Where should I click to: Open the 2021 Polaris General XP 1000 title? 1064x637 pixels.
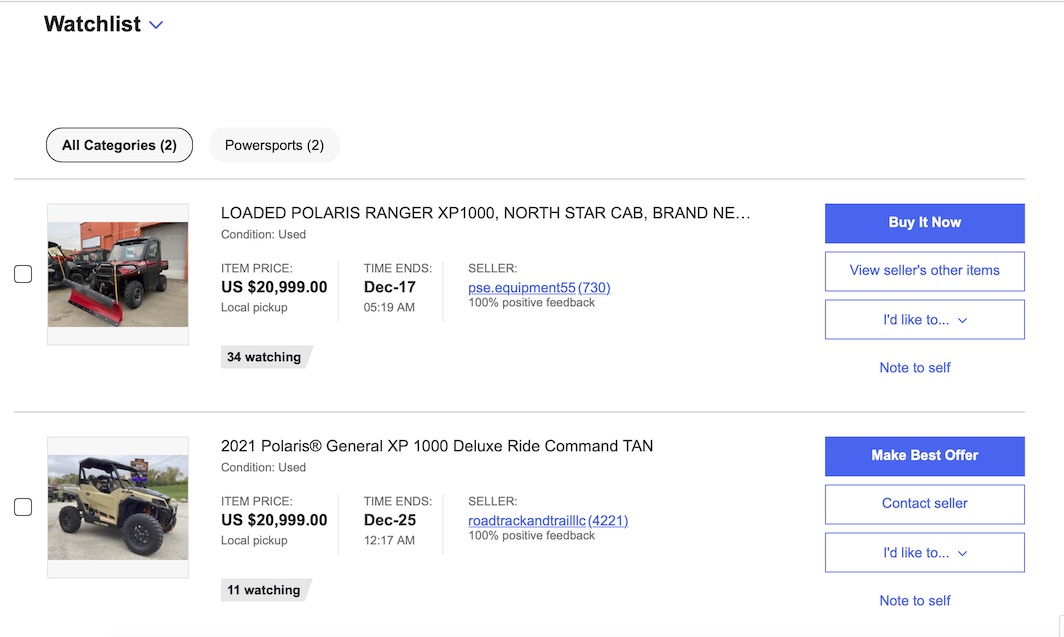pyautogui.click(x=437, y=446)
